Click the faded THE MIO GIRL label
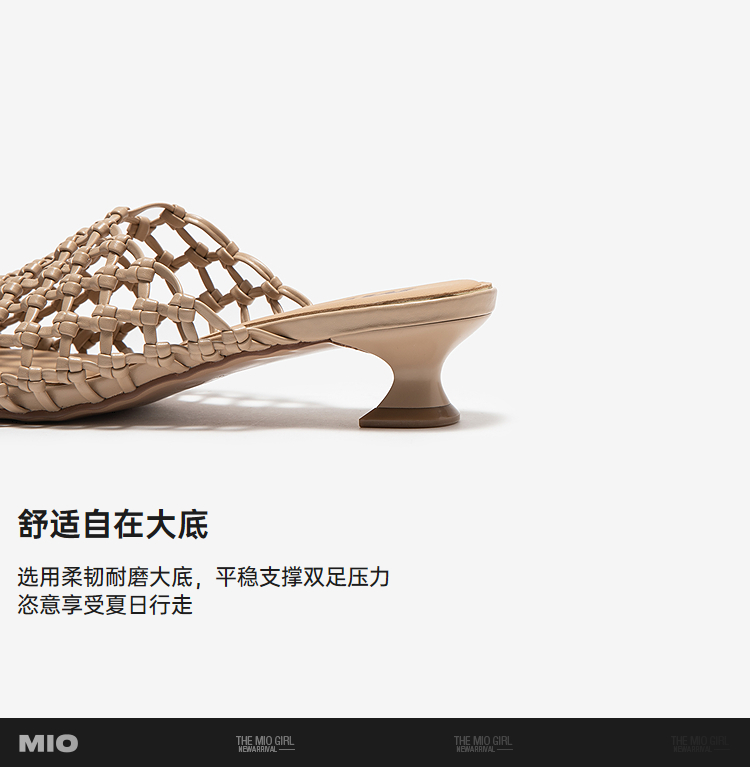750x767 pixels. click(699, 741)
